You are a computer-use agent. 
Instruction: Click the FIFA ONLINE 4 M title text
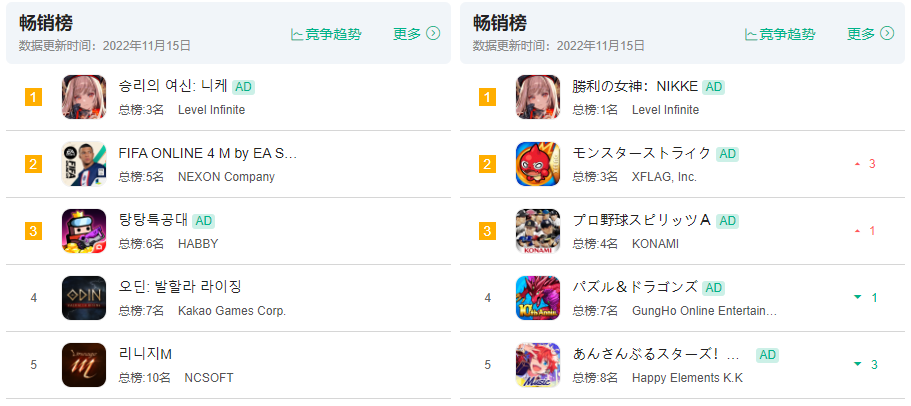pos(208,153)
